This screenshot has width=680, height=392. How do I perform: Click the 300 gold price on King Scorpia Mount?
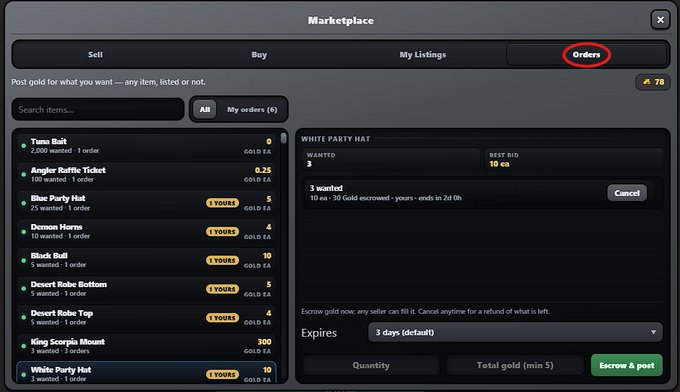[264, 342]
